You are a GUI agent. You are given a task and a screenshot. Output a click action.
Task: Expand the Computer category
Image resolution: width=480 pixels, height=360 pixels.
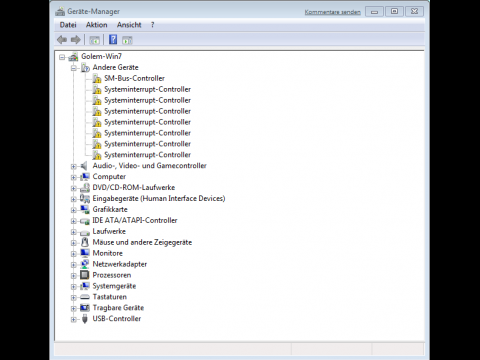pyautogui.click(x=74, y=177)
